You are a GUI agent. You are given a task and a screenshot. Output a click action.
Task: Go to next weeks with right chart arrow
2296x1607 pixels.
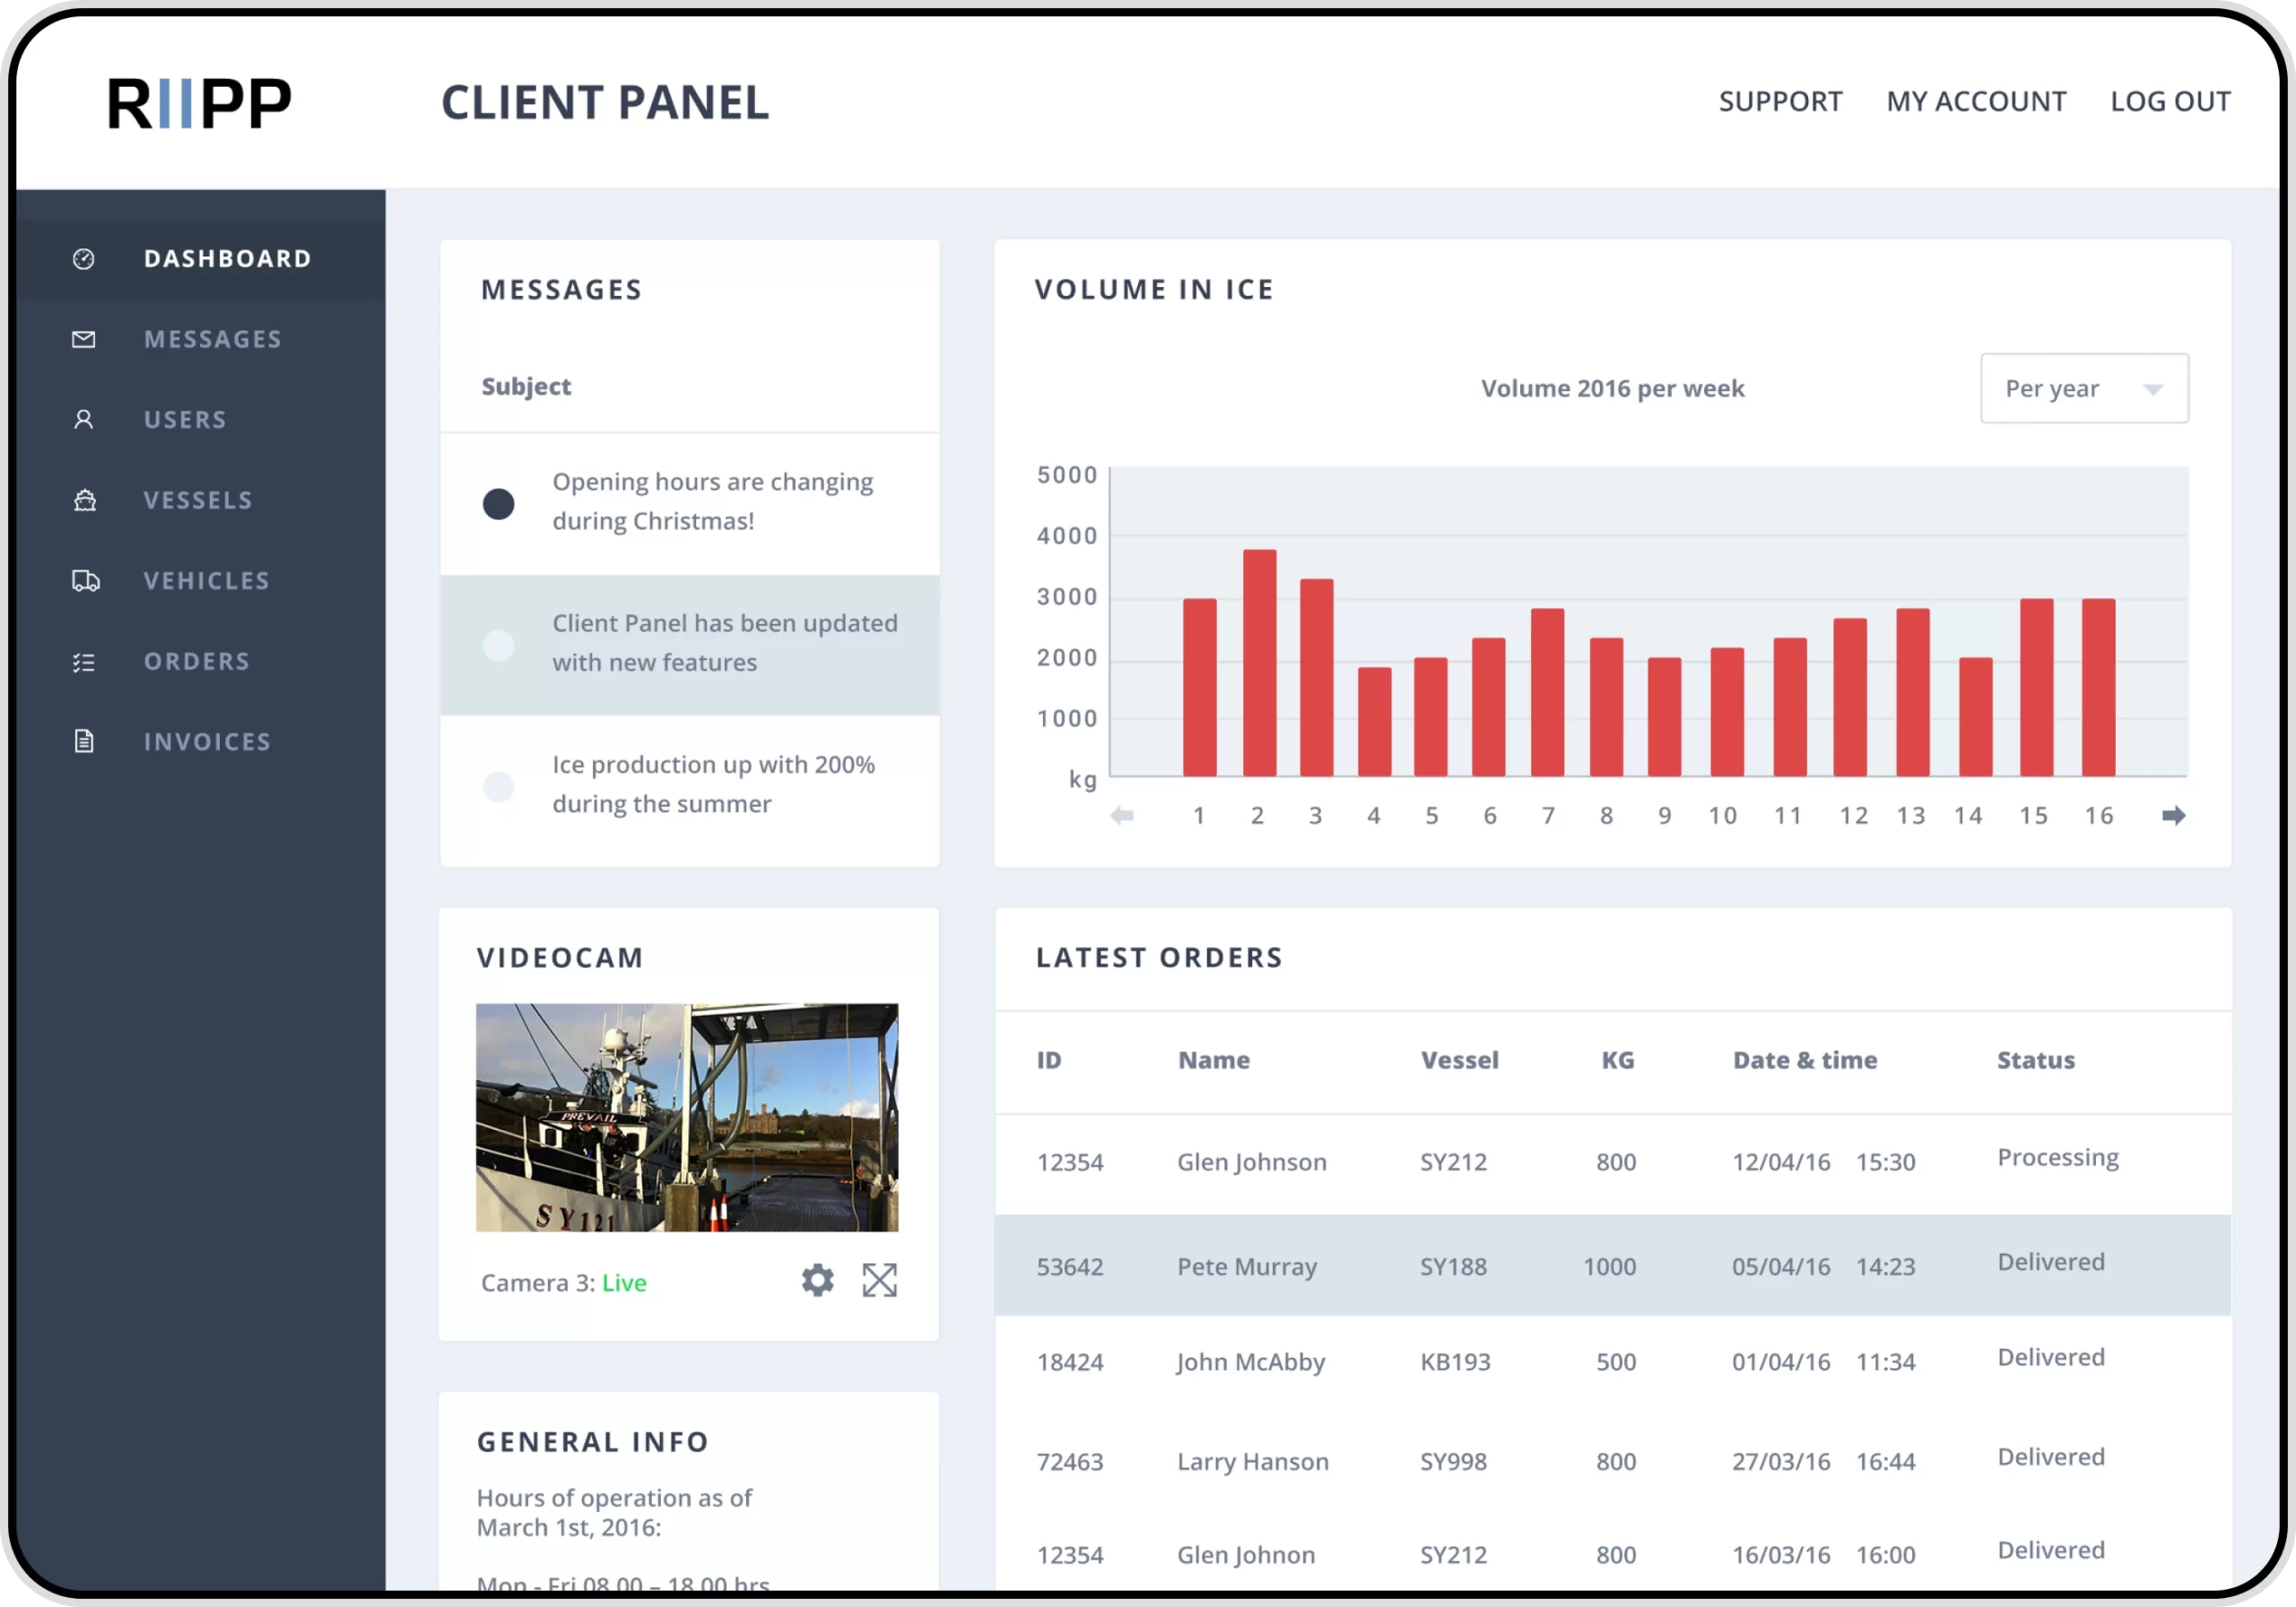pyautogui.click(x=2172, y=816)
